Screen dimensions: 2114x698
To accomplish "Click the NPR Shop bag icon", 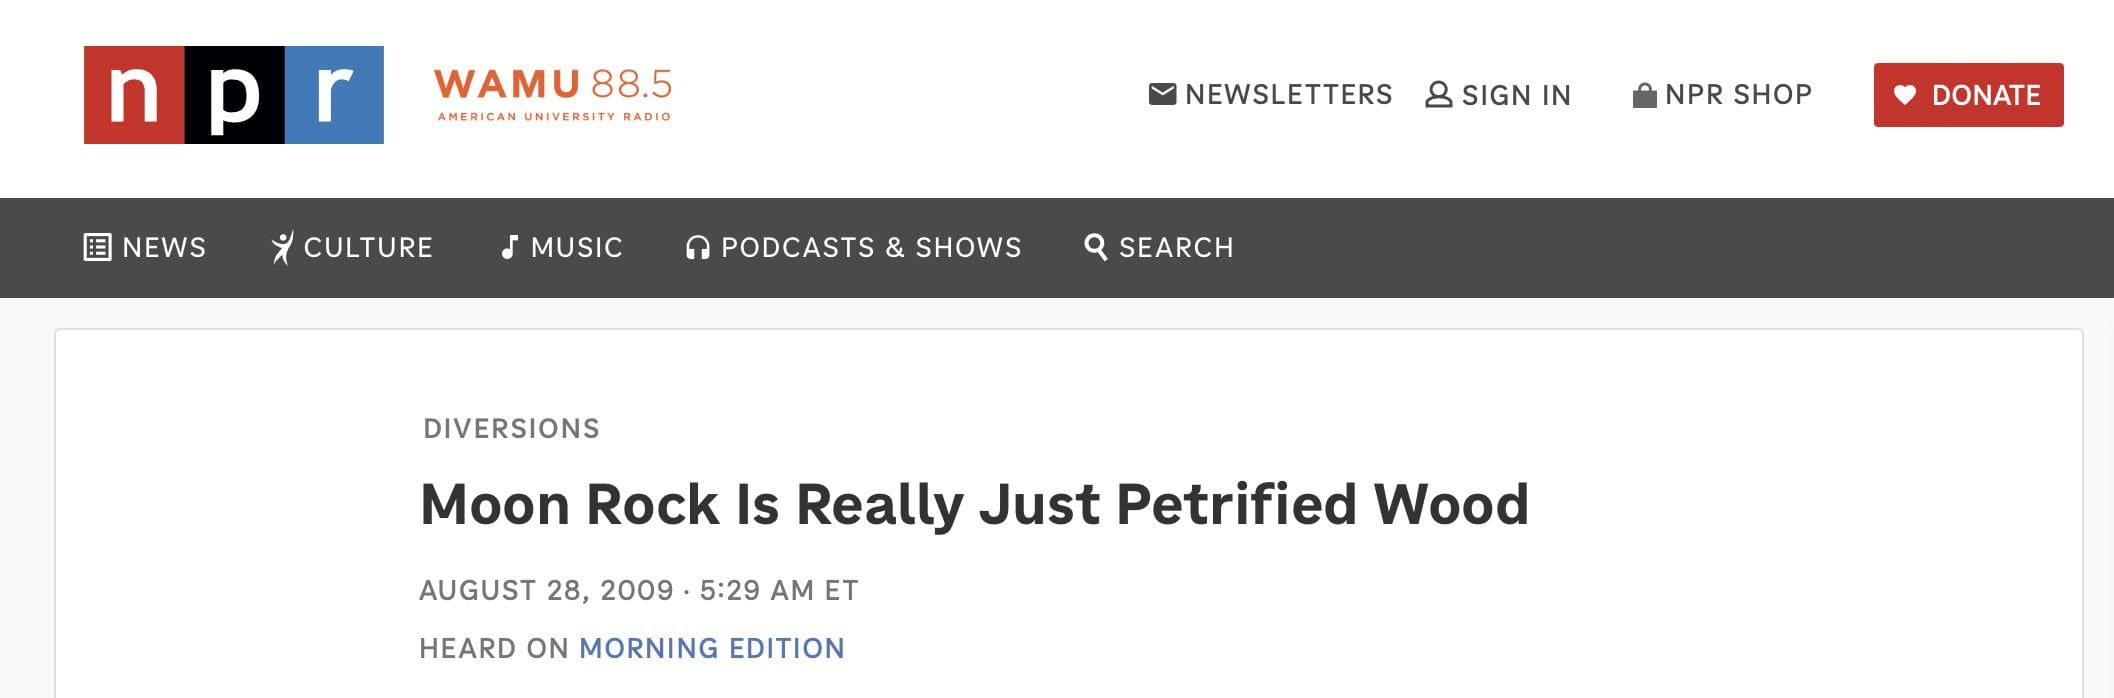I will (x=1644, y=95).
